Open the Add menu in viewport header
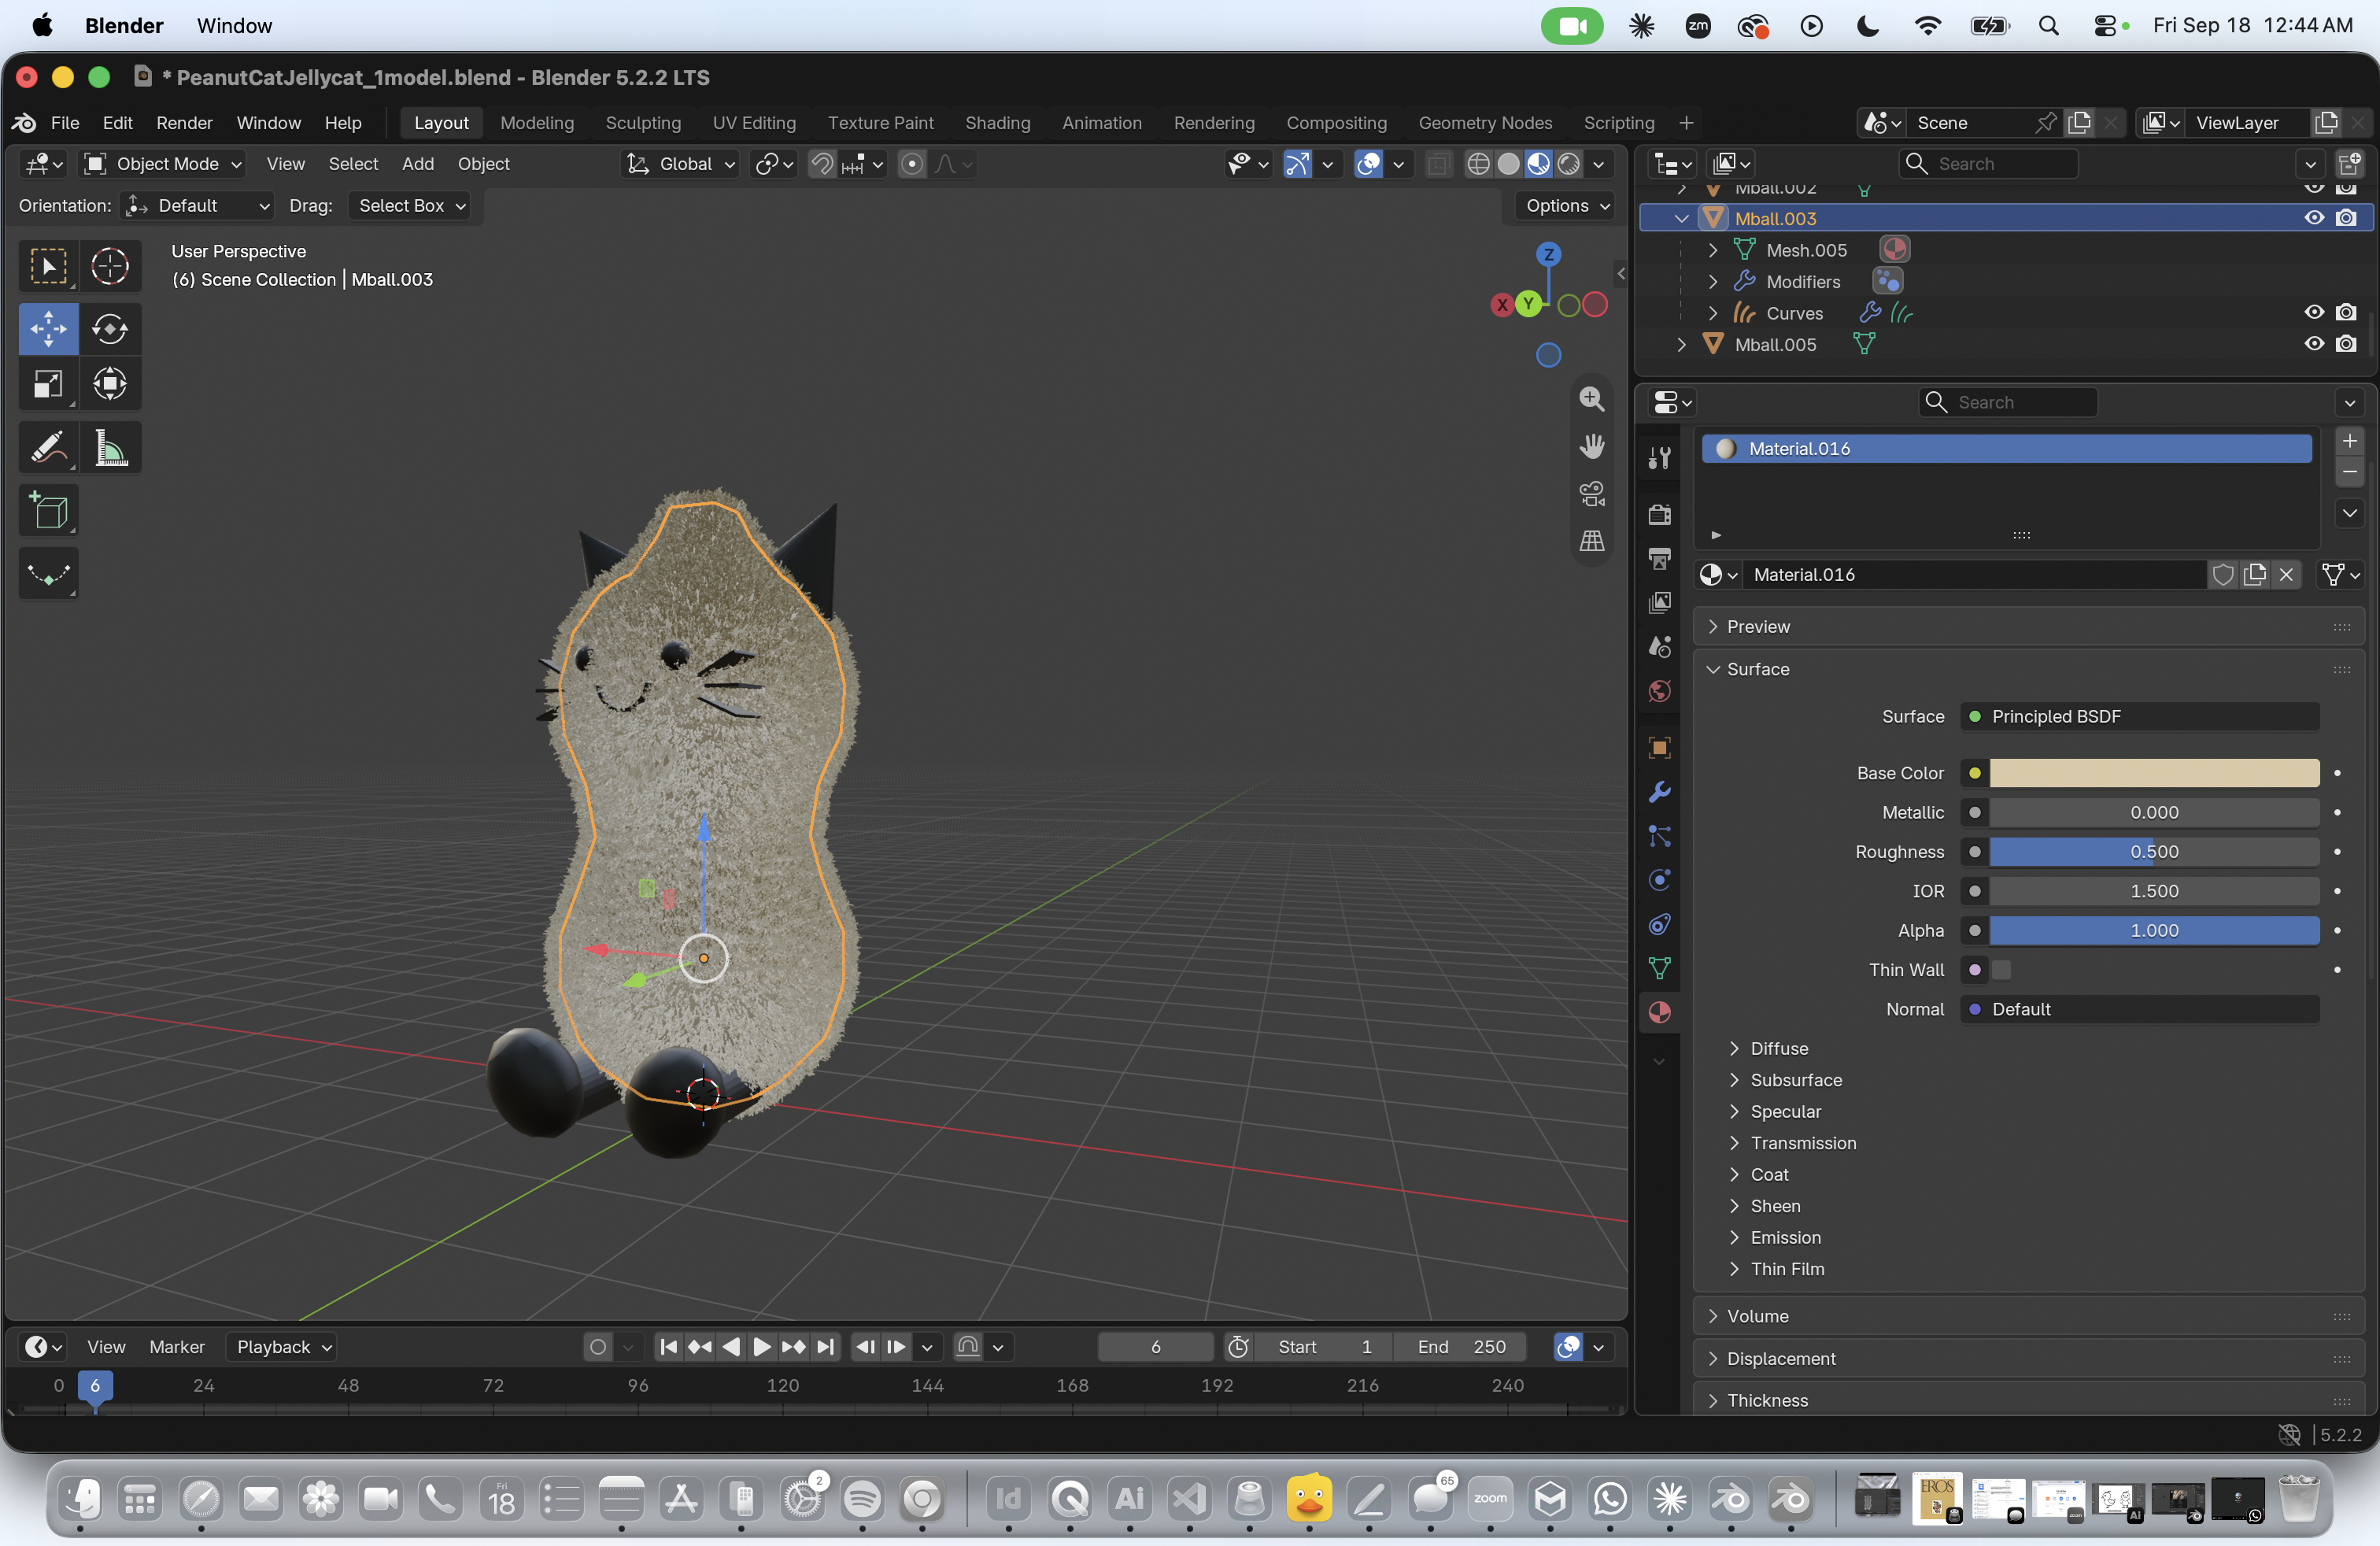Image resolution: width=2380 pixels, height=1546 pixels. coord(417,164)
